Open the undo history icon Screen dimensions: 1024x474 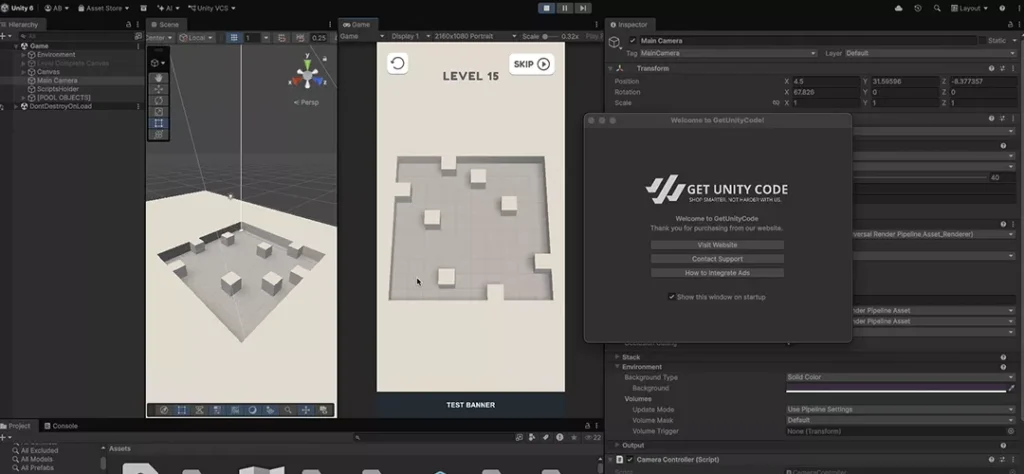[918, 8]
